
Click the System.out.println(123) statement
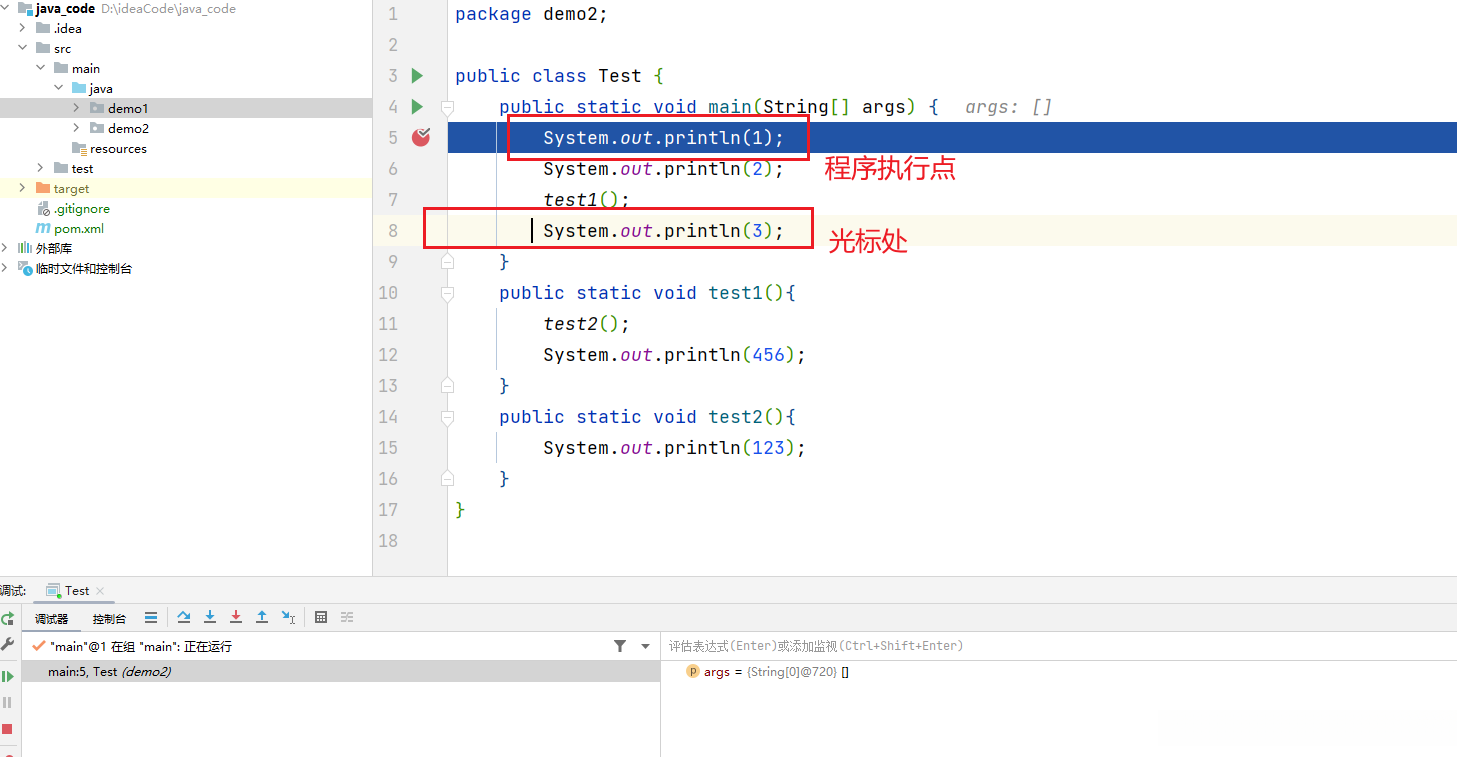pos(675,448)
